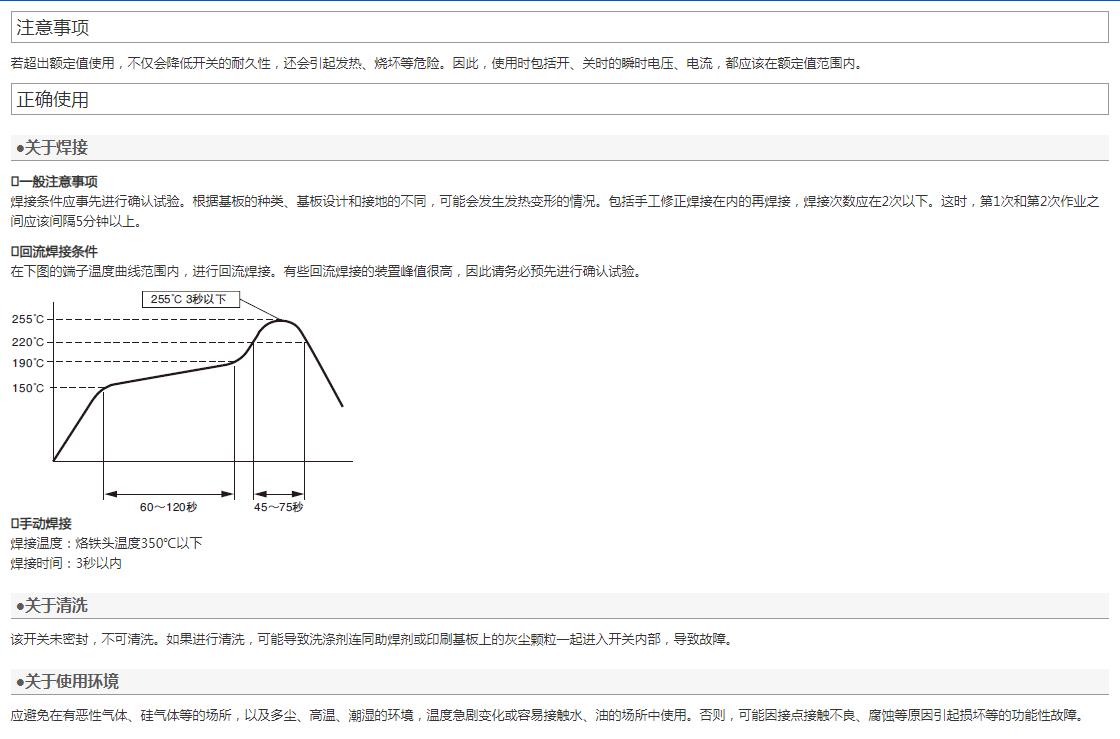Click the 150°C label on temperature axis

[28, 388]
